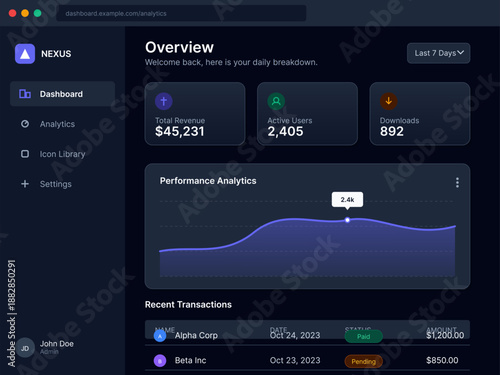Click the Paid status badge
The height and width of the screenshot is (375, 500).
tap(363, 336)
